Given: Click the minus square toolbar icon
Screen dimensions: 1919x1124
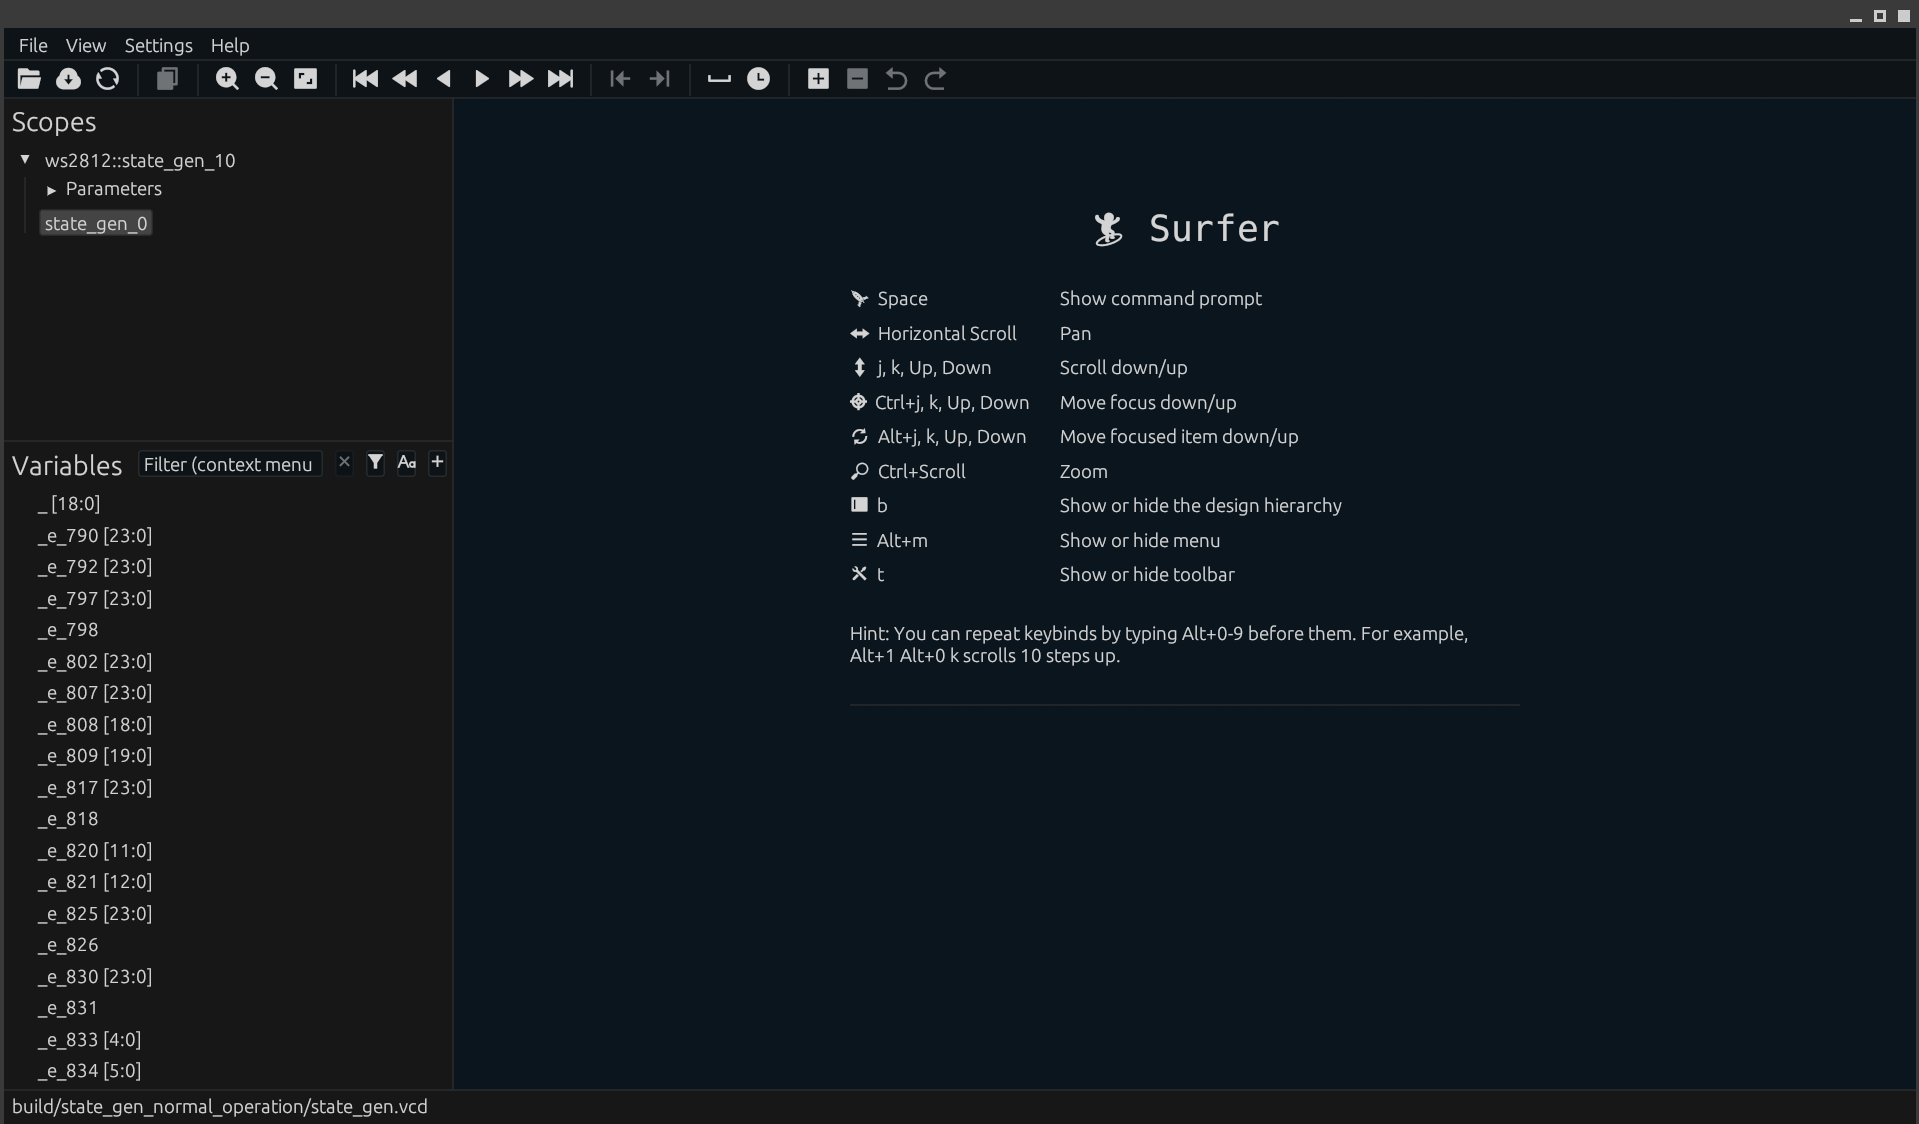Looking at the screenshot, I should 857,79.
